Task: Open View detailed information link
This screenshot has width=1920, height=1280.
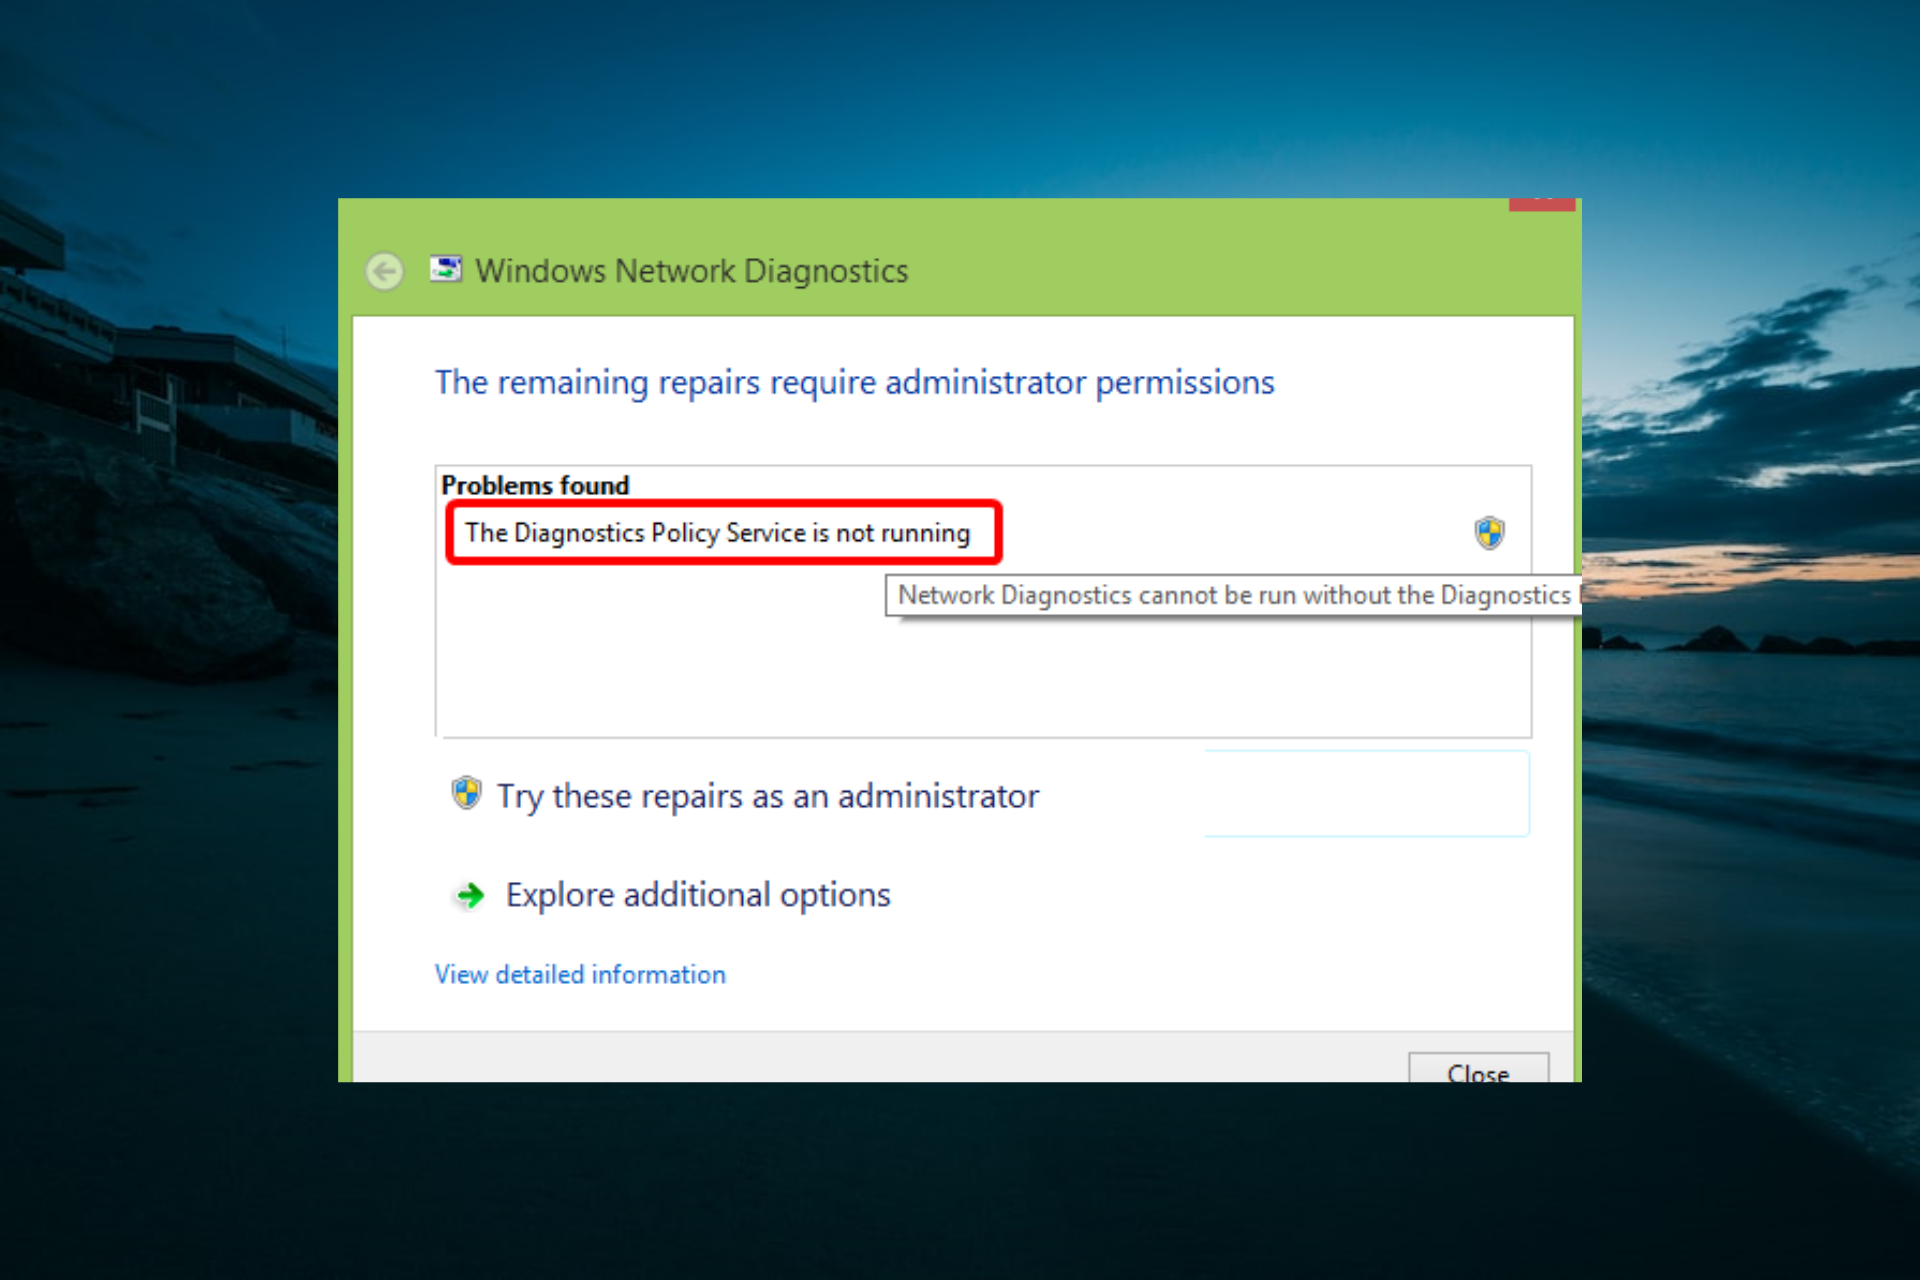Action: 580,975
